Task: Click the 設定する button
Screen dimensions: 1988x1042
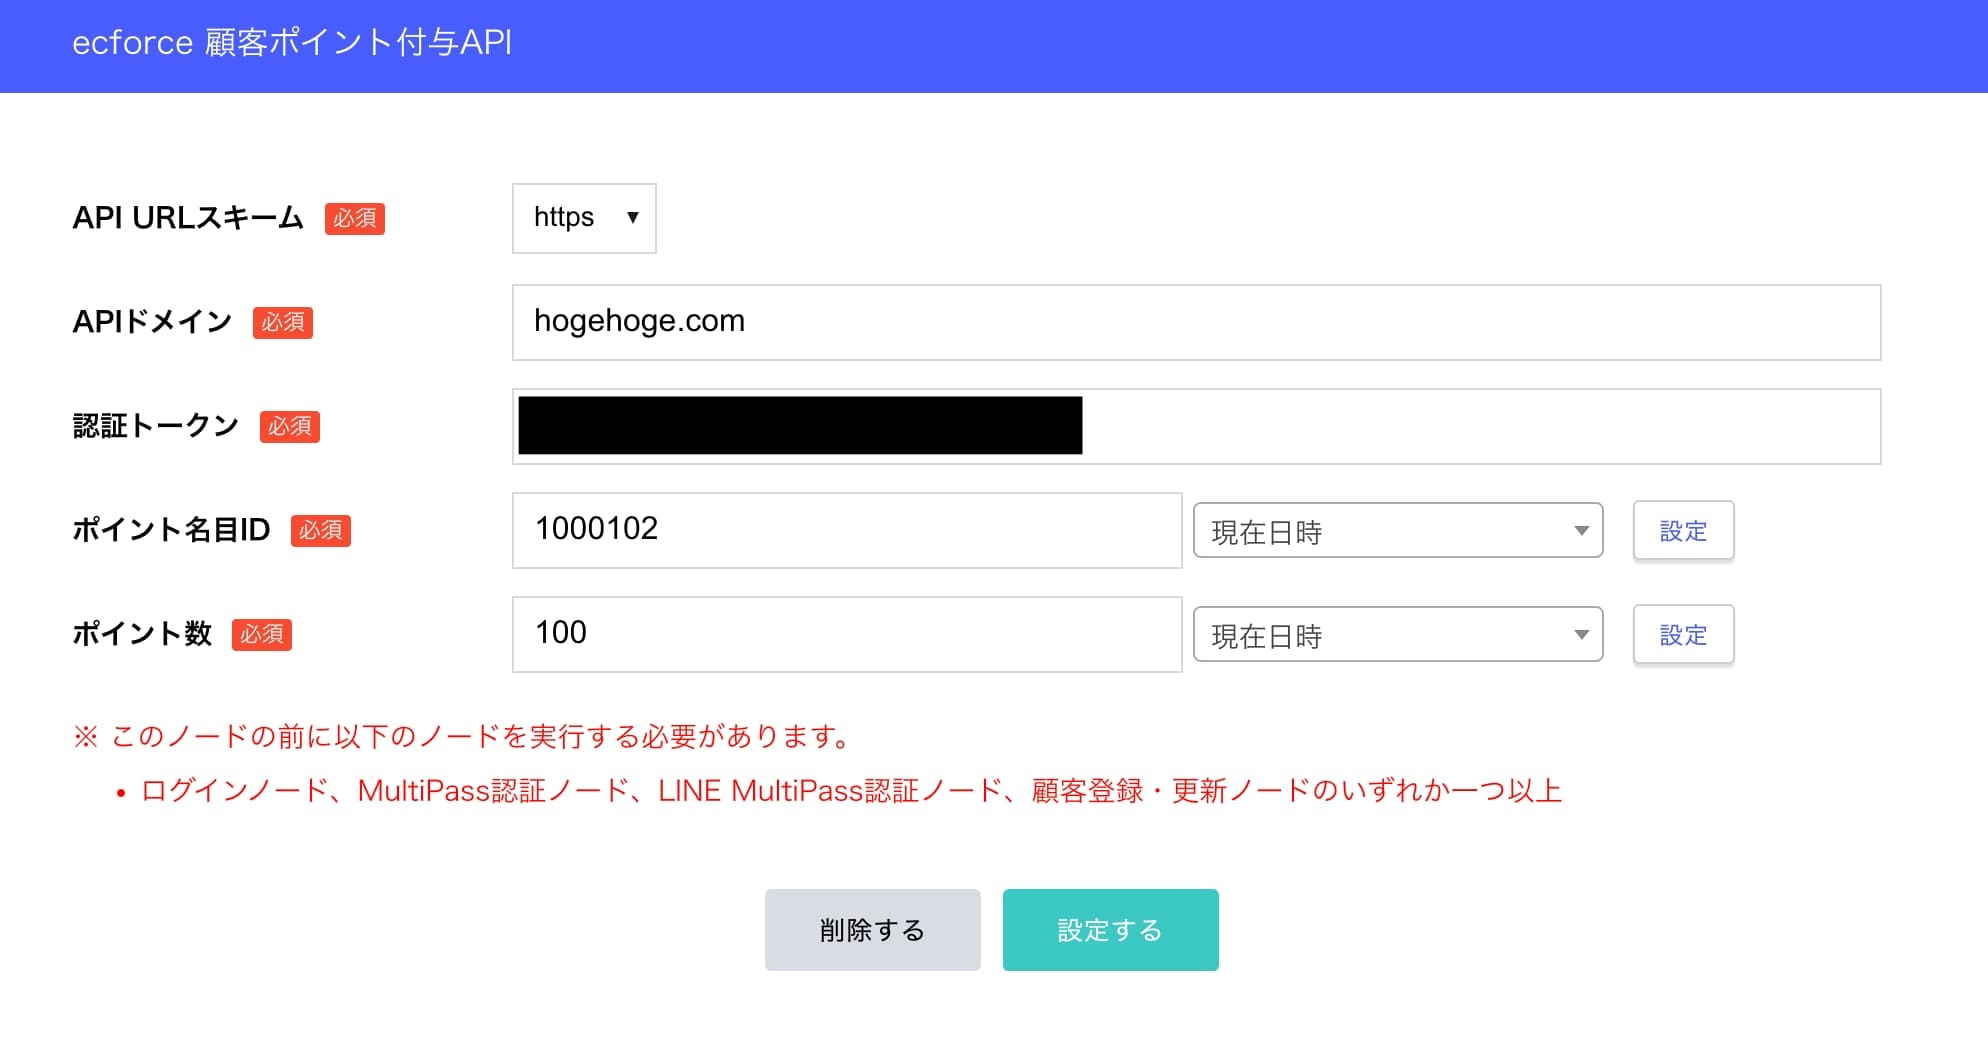Action: point(1110,930)
